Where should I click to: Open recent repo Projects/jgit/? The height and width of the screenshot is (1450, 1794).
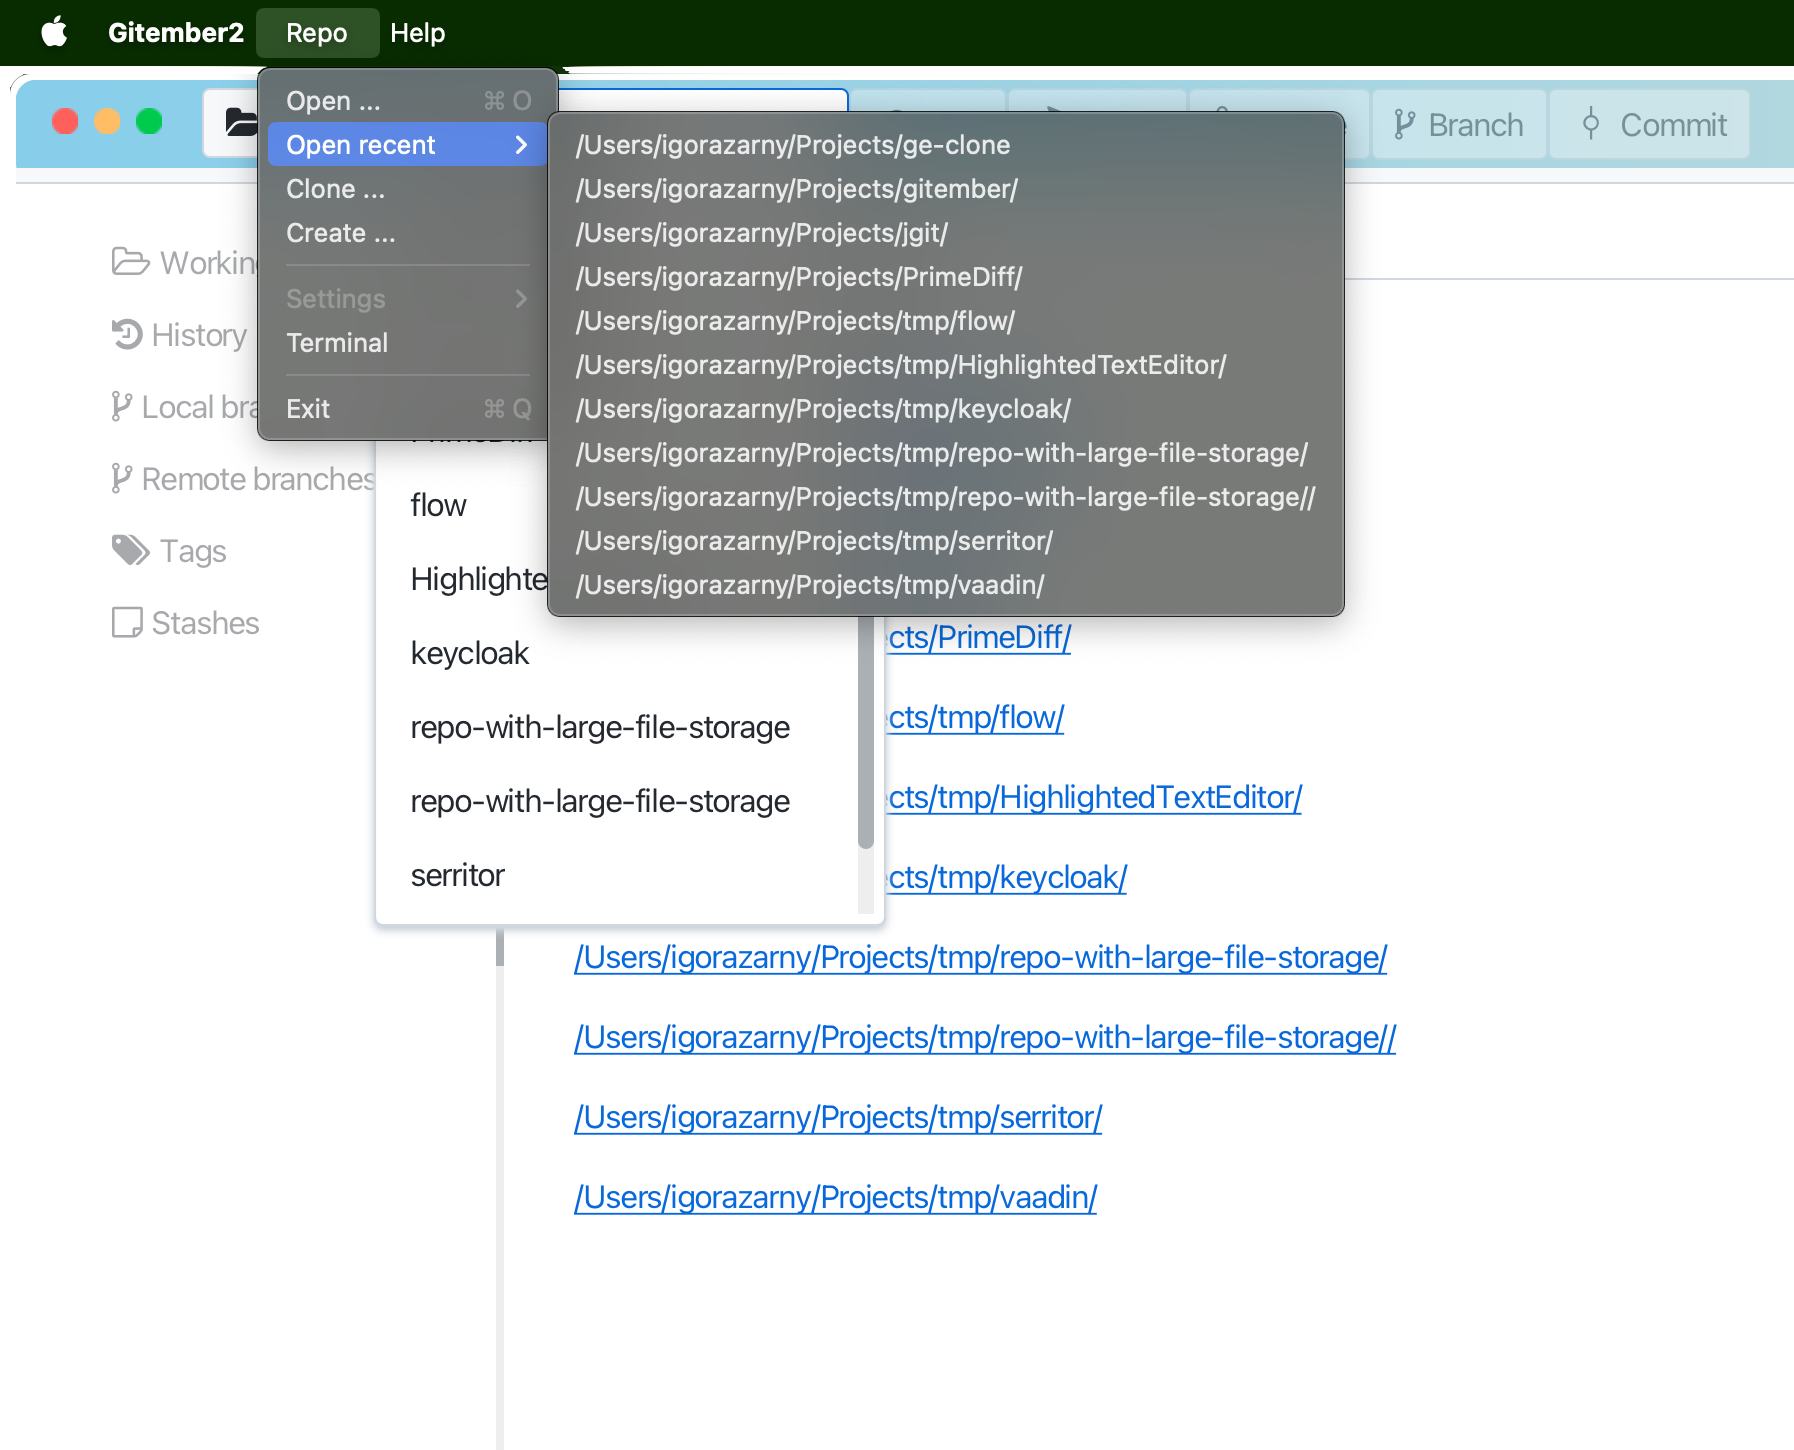946,233
